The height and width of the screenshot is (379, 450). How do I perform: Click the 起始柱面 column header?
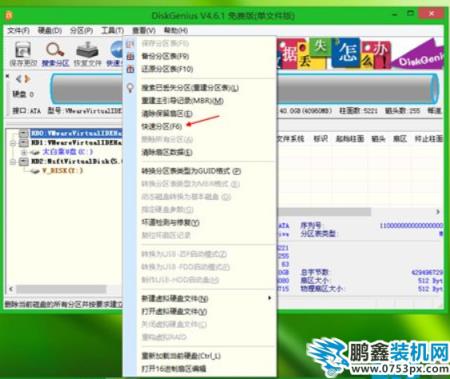350,139
